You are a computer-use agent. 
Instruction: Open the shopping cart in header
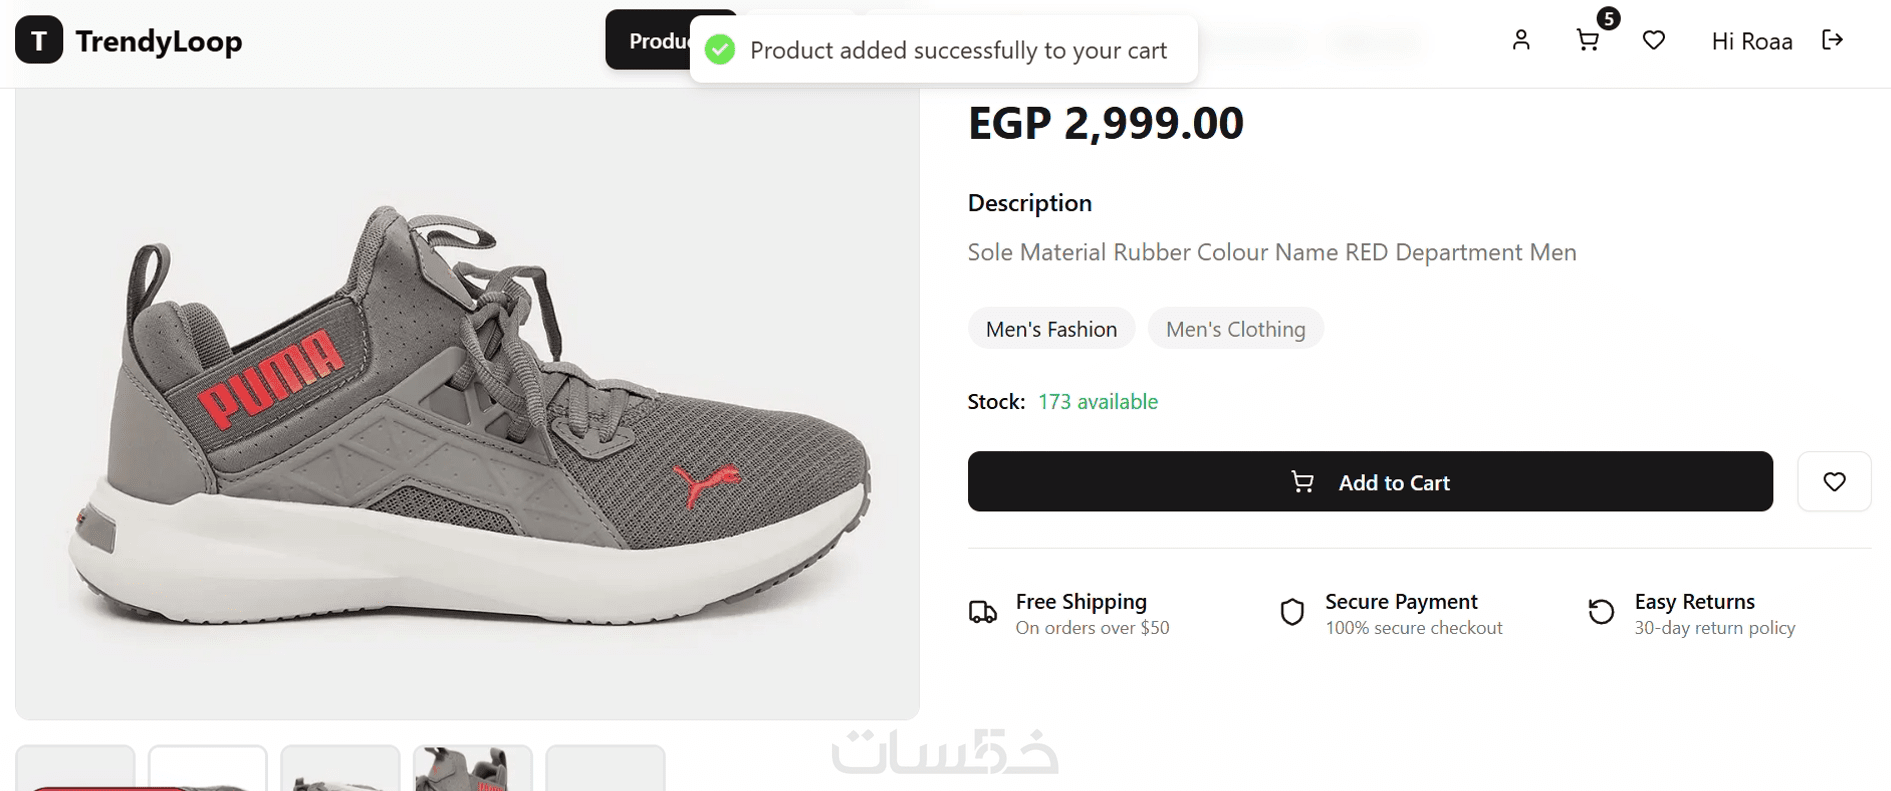pyautogui.click(x=1587, y=40)
